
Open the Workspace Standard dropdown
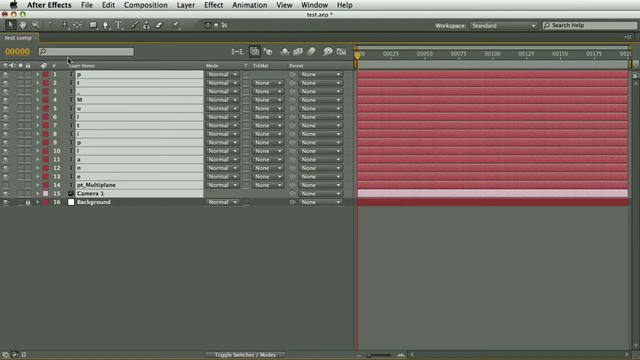click(503, 25)
